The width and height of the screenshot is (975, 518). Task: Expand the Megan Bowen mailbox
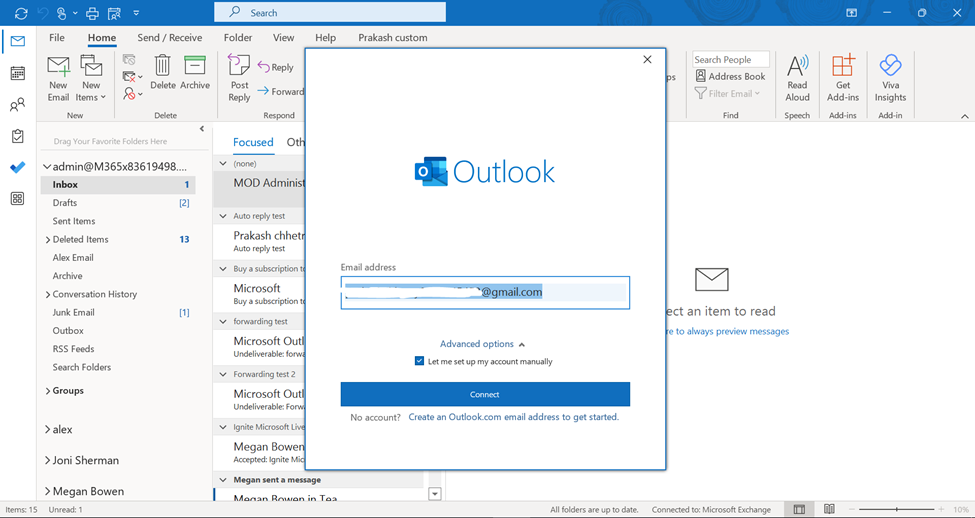48,491
